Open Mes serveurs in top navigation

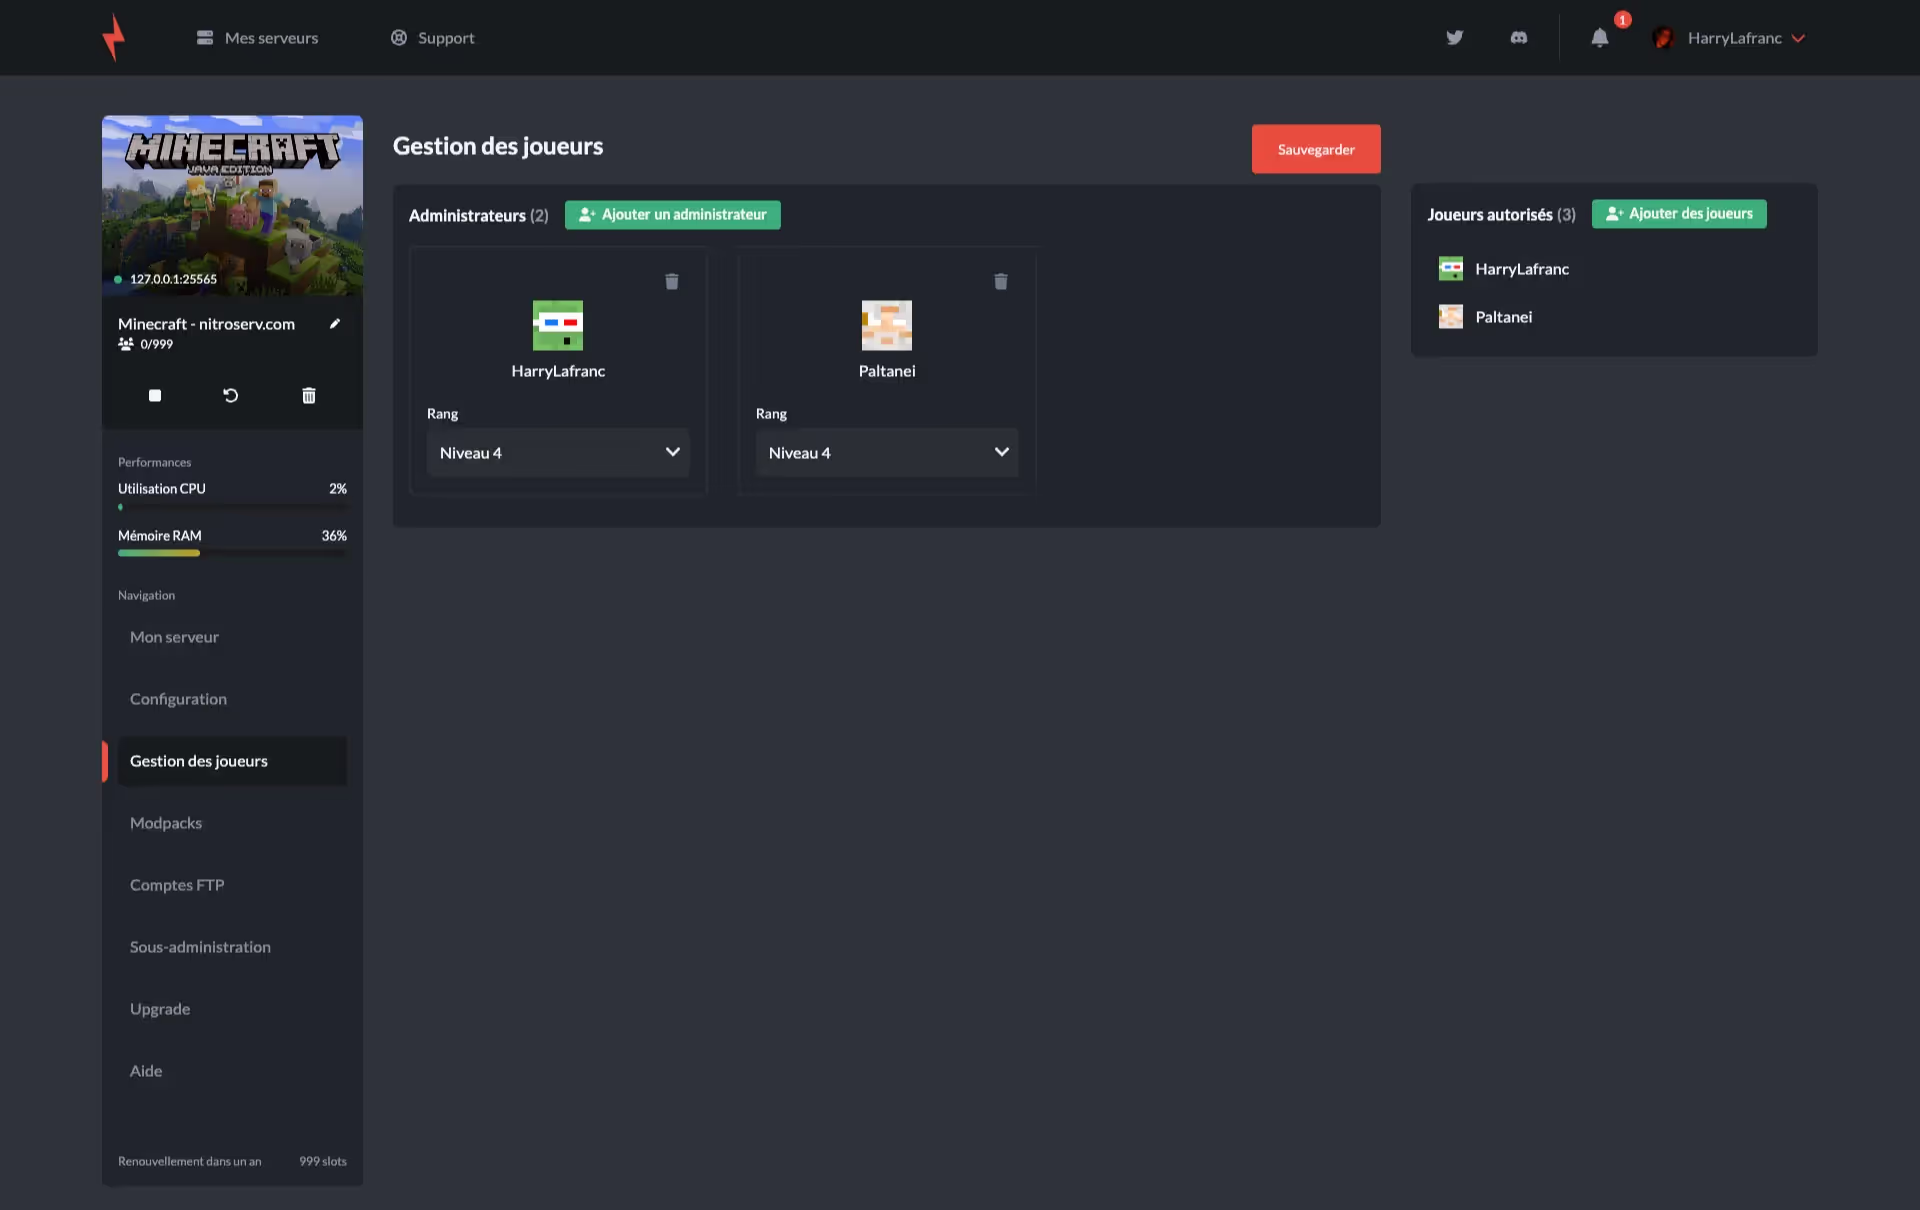click(x=257, y=38)
